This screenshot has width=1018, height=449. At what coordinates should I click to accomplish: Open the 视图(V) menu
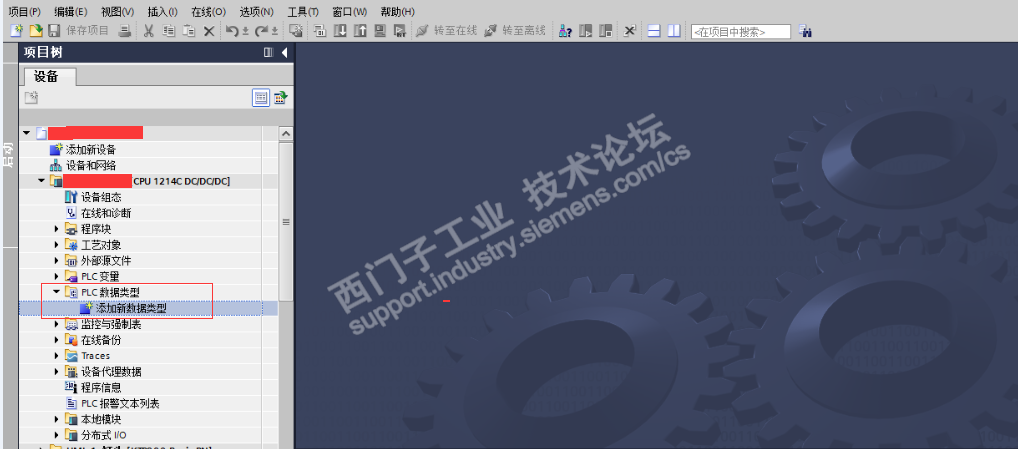pyautogui.click(x=118, y=12)
